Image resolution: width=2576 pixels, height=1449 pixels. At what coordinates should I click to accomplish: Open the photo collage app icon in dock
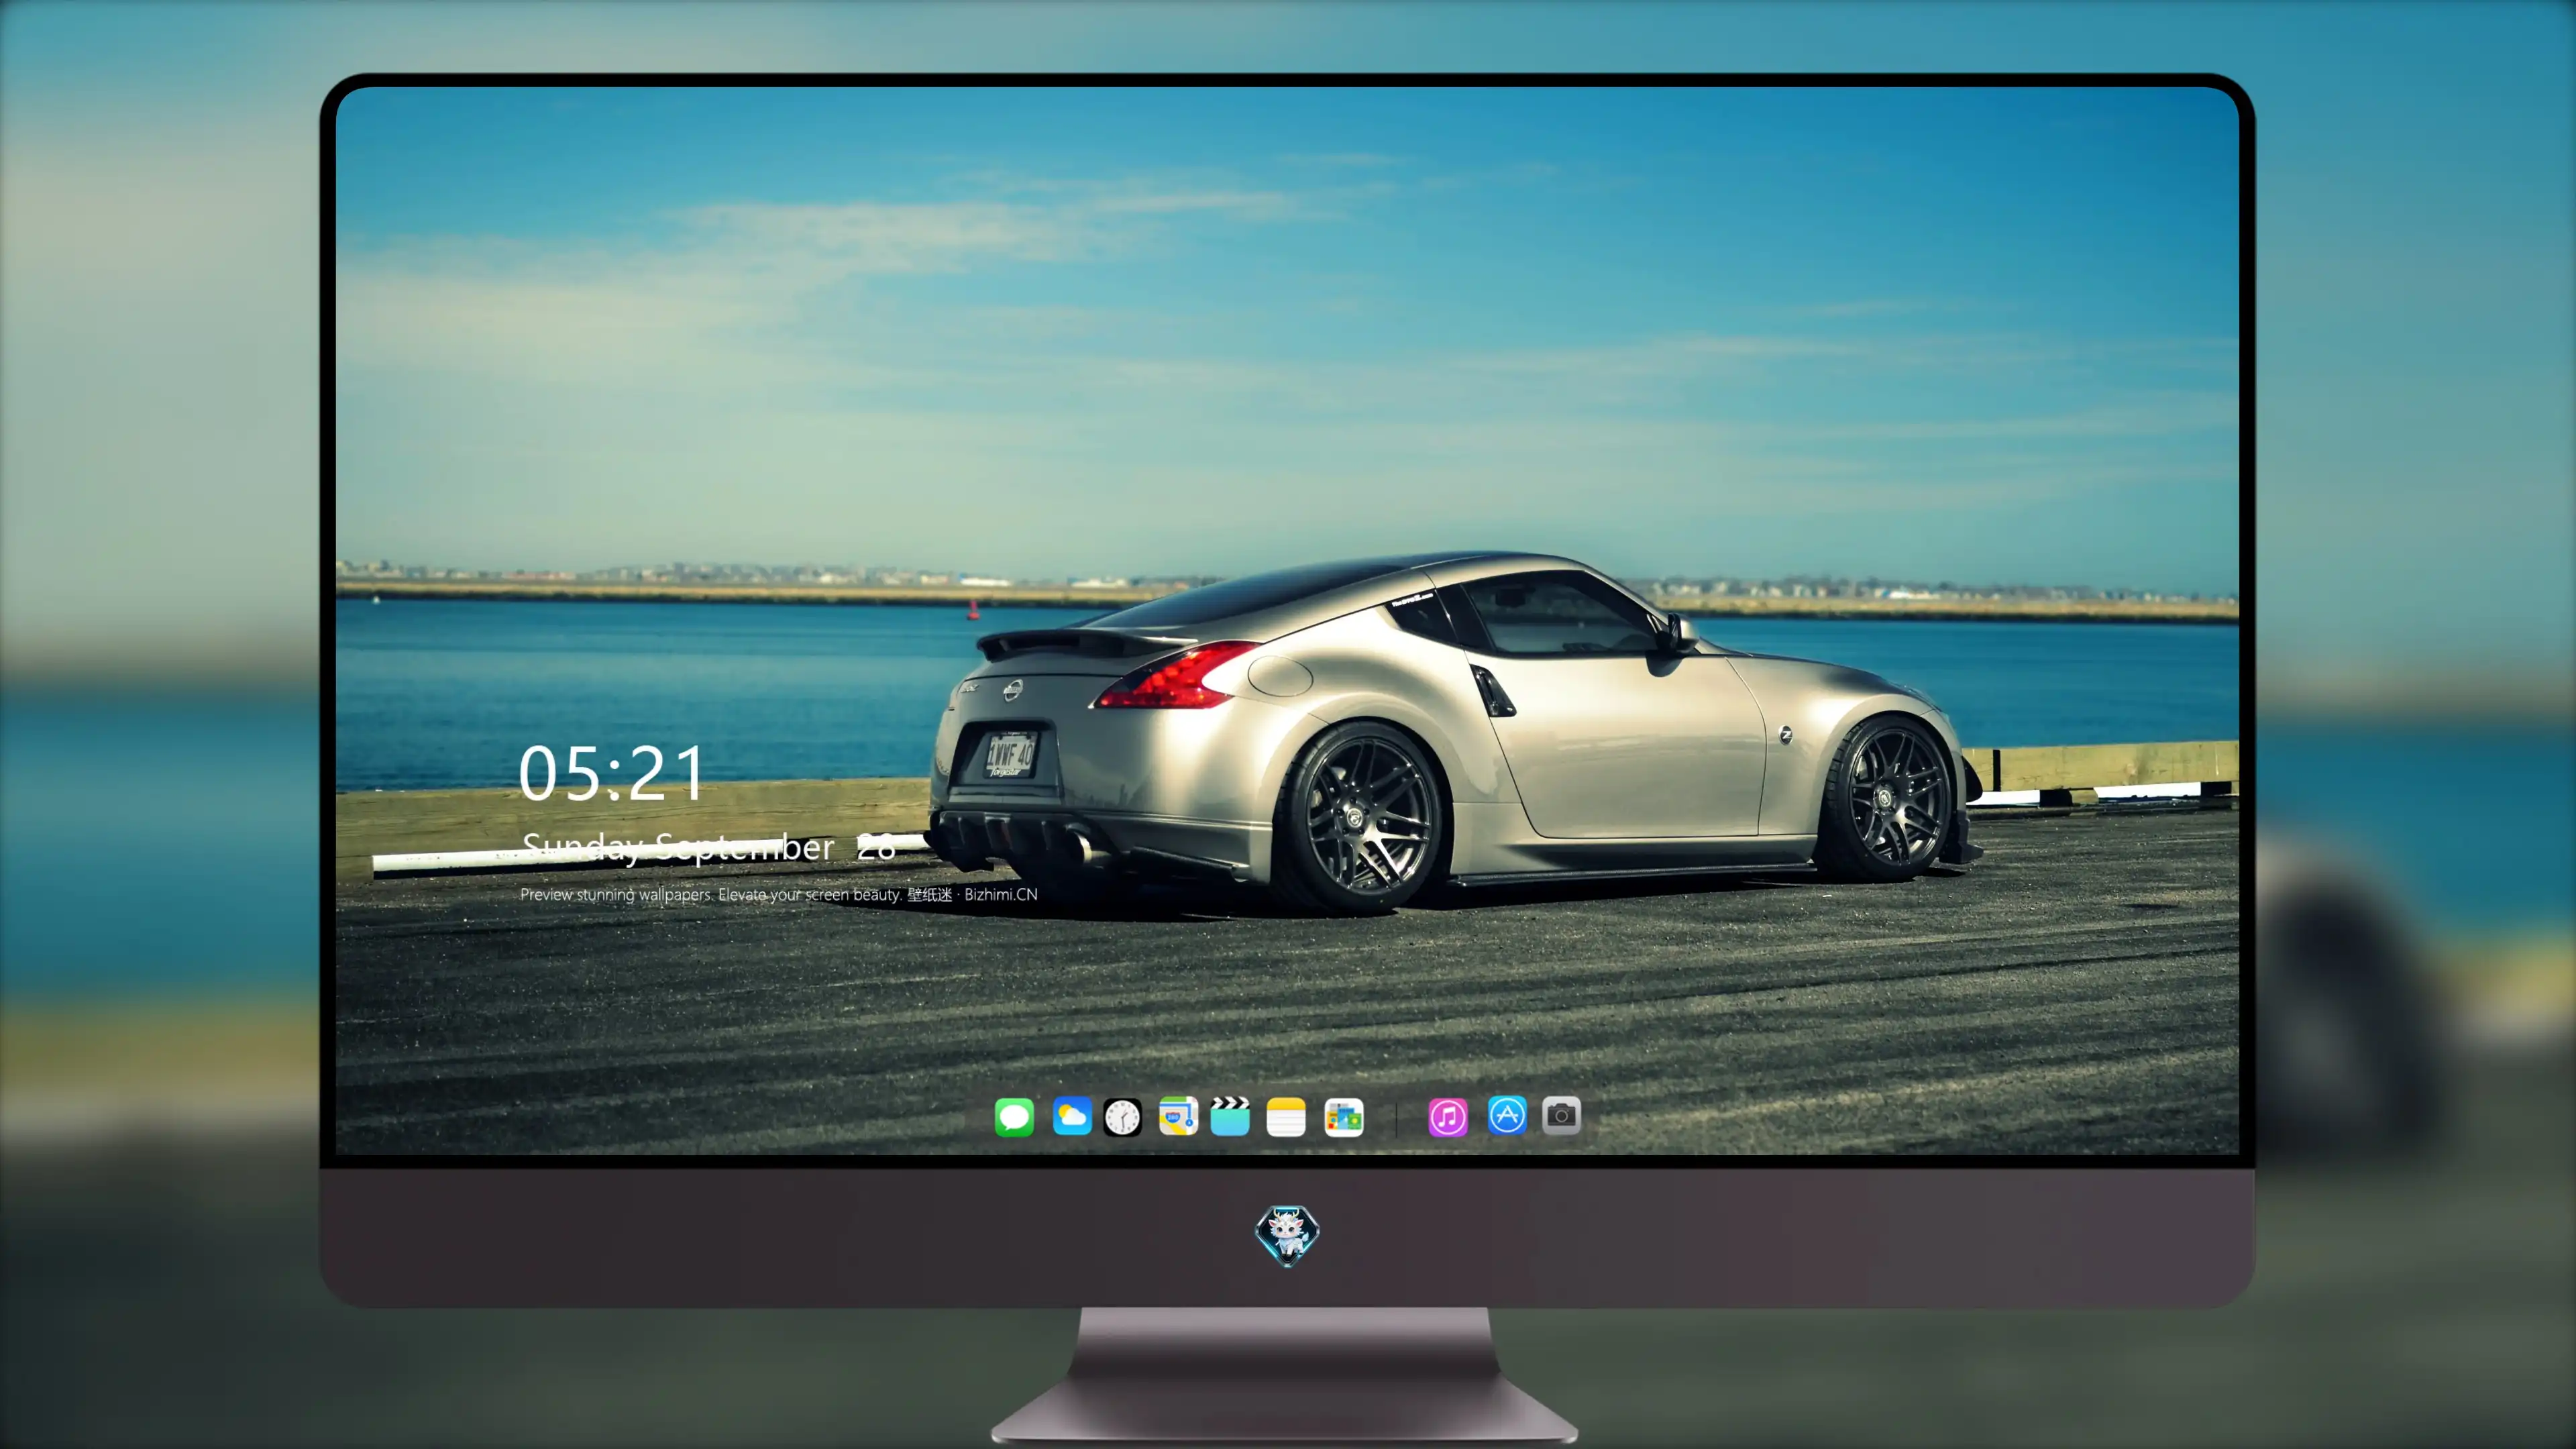[x=1344, y=1117]
